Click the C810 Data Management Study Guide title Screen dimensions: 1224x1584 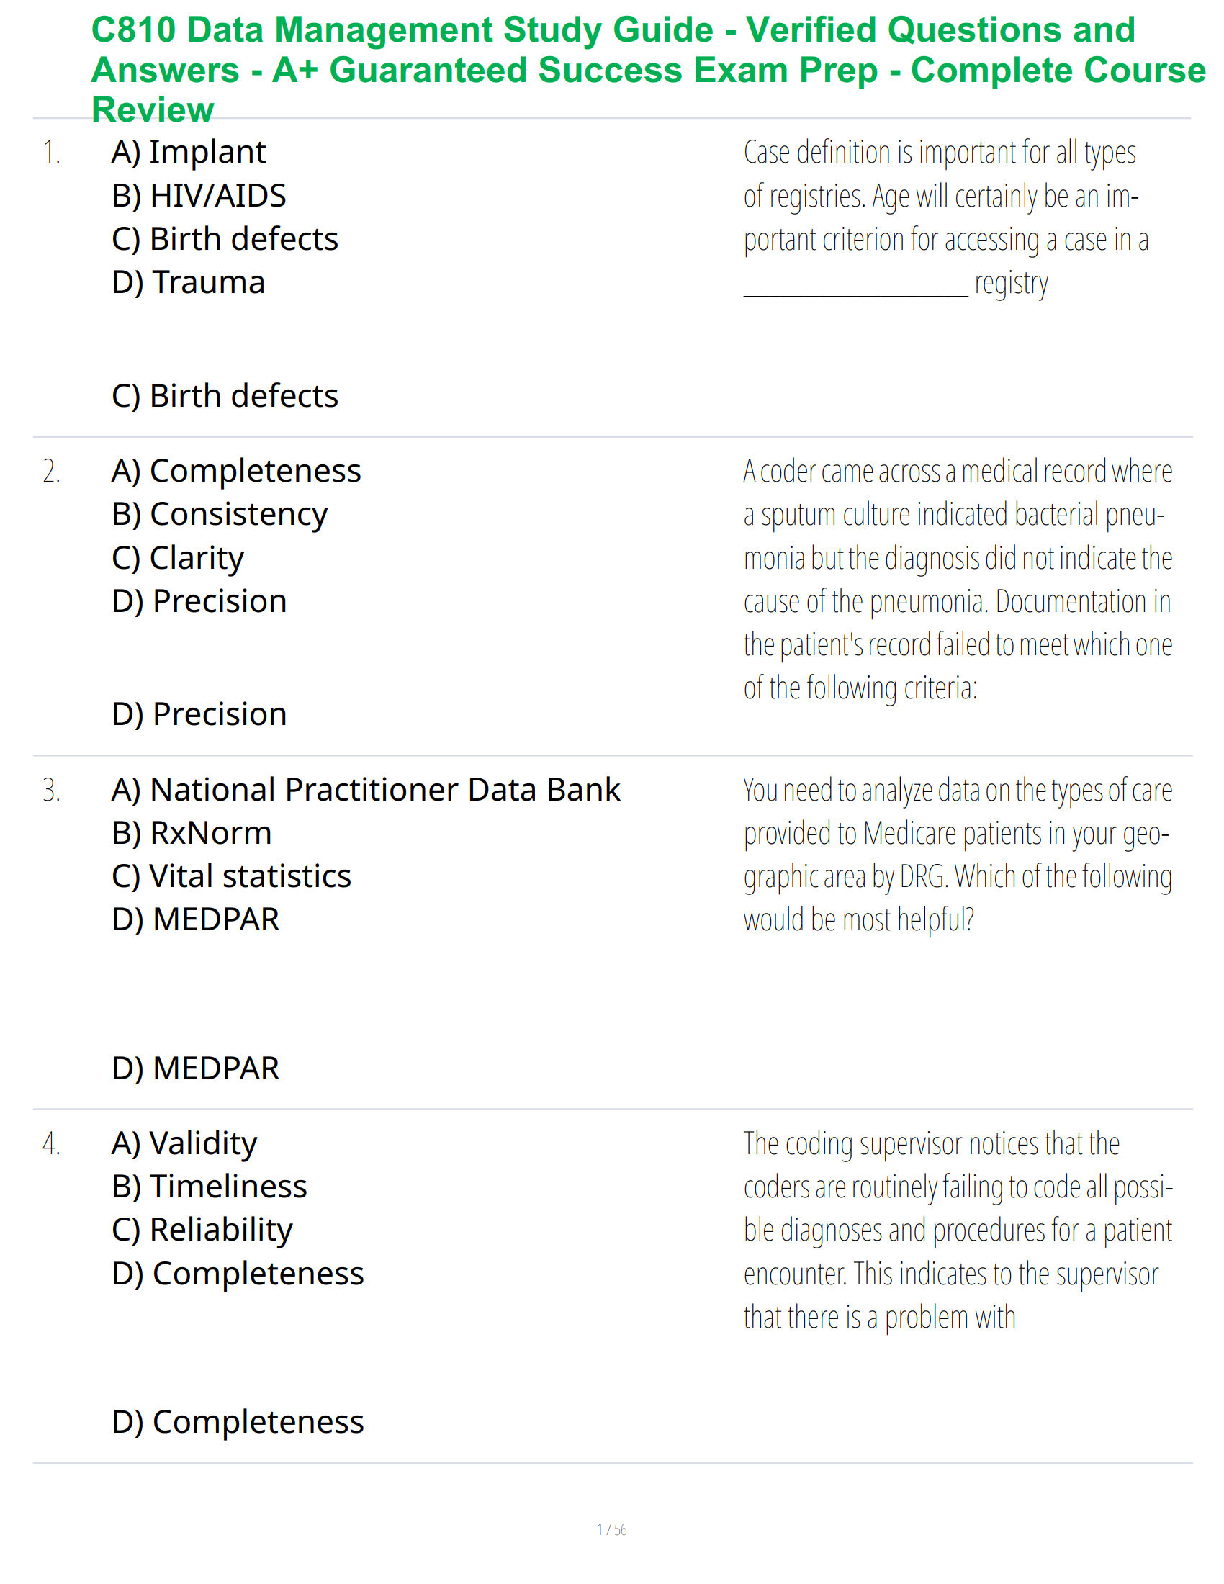tap(648, 69)
